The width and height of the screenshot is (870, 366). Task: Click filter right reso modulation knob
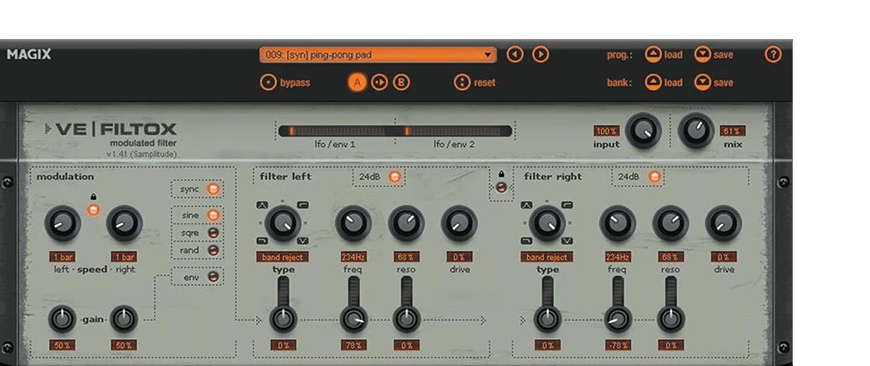pyautogui.click(x=671, y=319)
